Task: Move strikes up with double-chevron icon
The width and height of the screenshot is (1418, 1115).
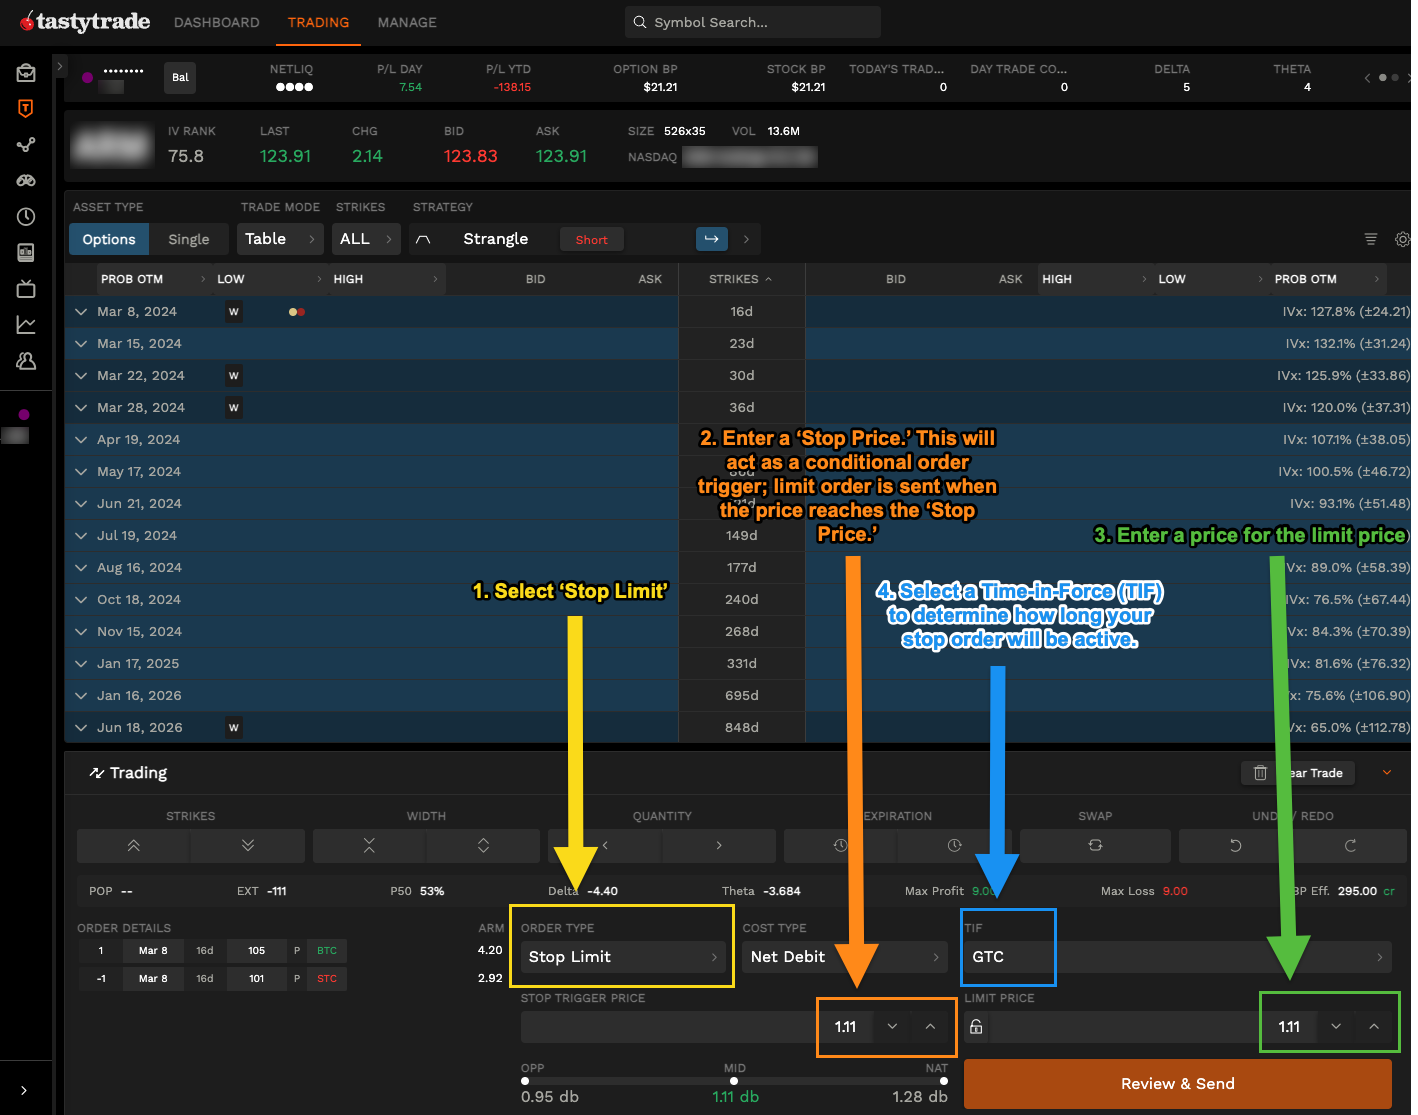Action: pos(133,845)
